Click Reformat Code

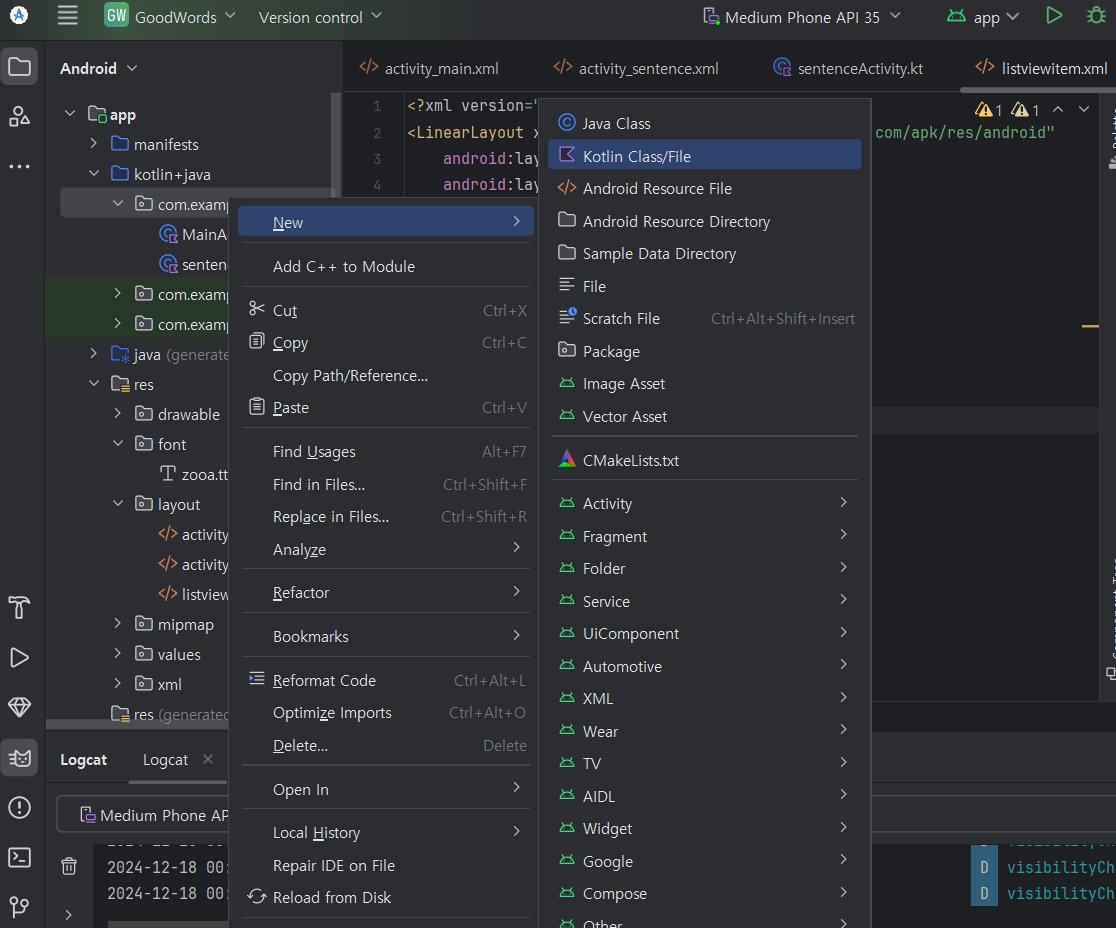click(386, 680)
